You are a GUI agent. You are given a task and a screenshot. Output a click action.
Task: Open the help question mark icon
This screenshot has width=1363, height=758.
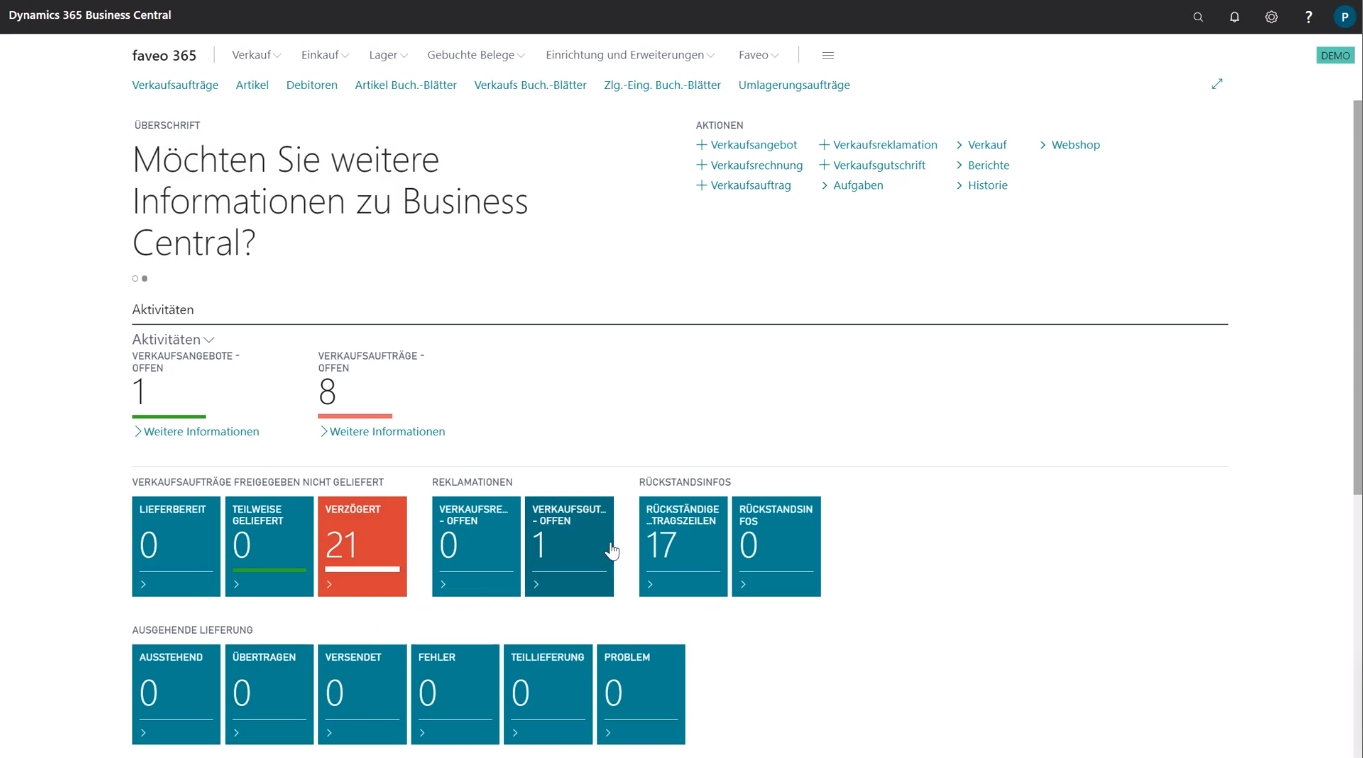[x=1308, y=17]
